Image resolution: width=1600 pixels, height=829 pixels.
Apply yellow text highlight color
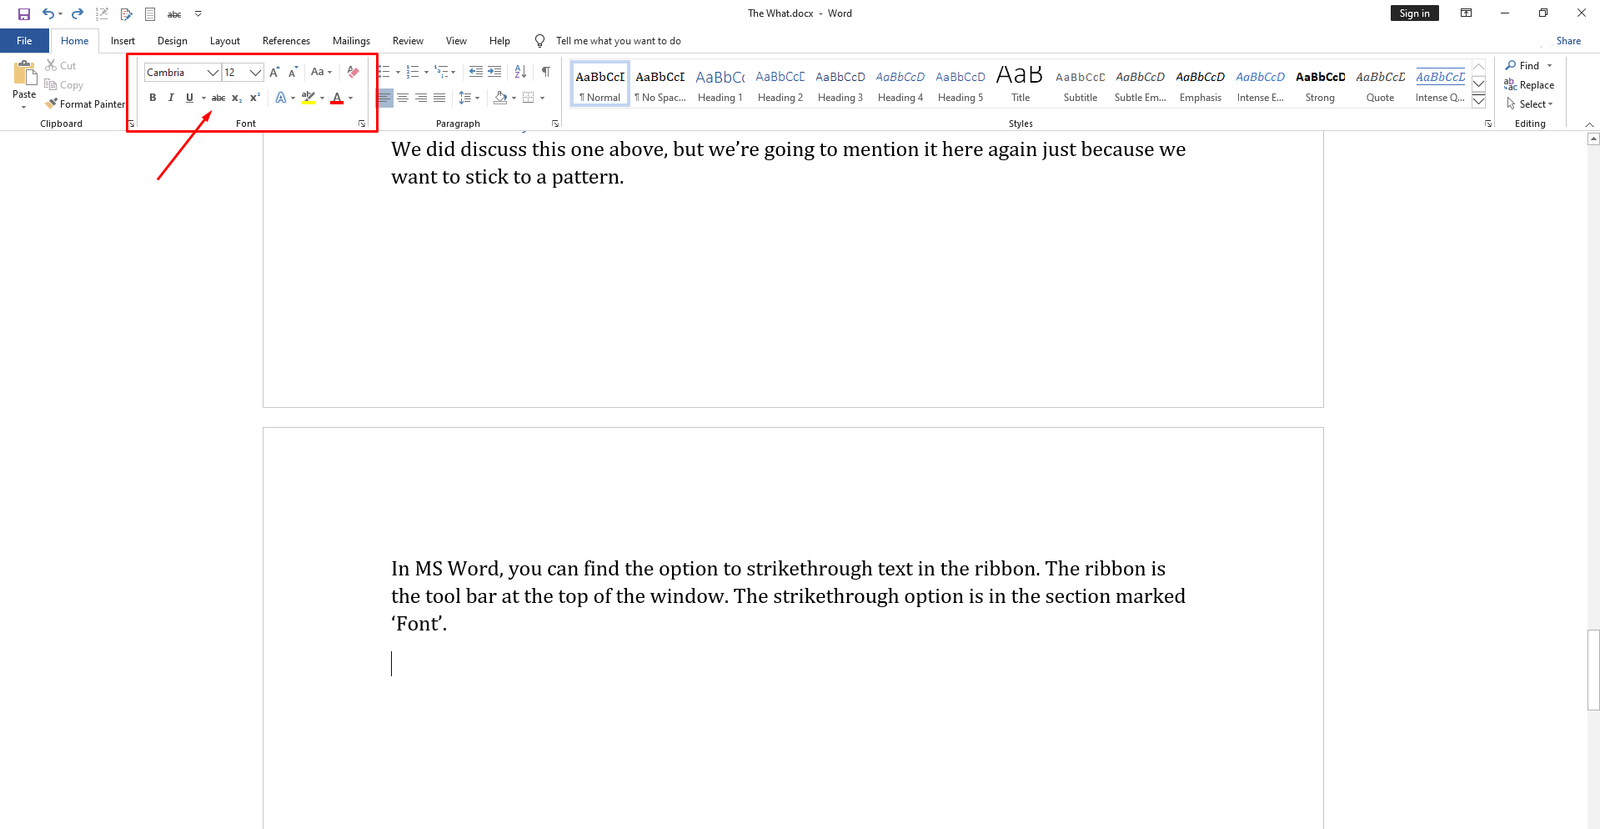308,98
